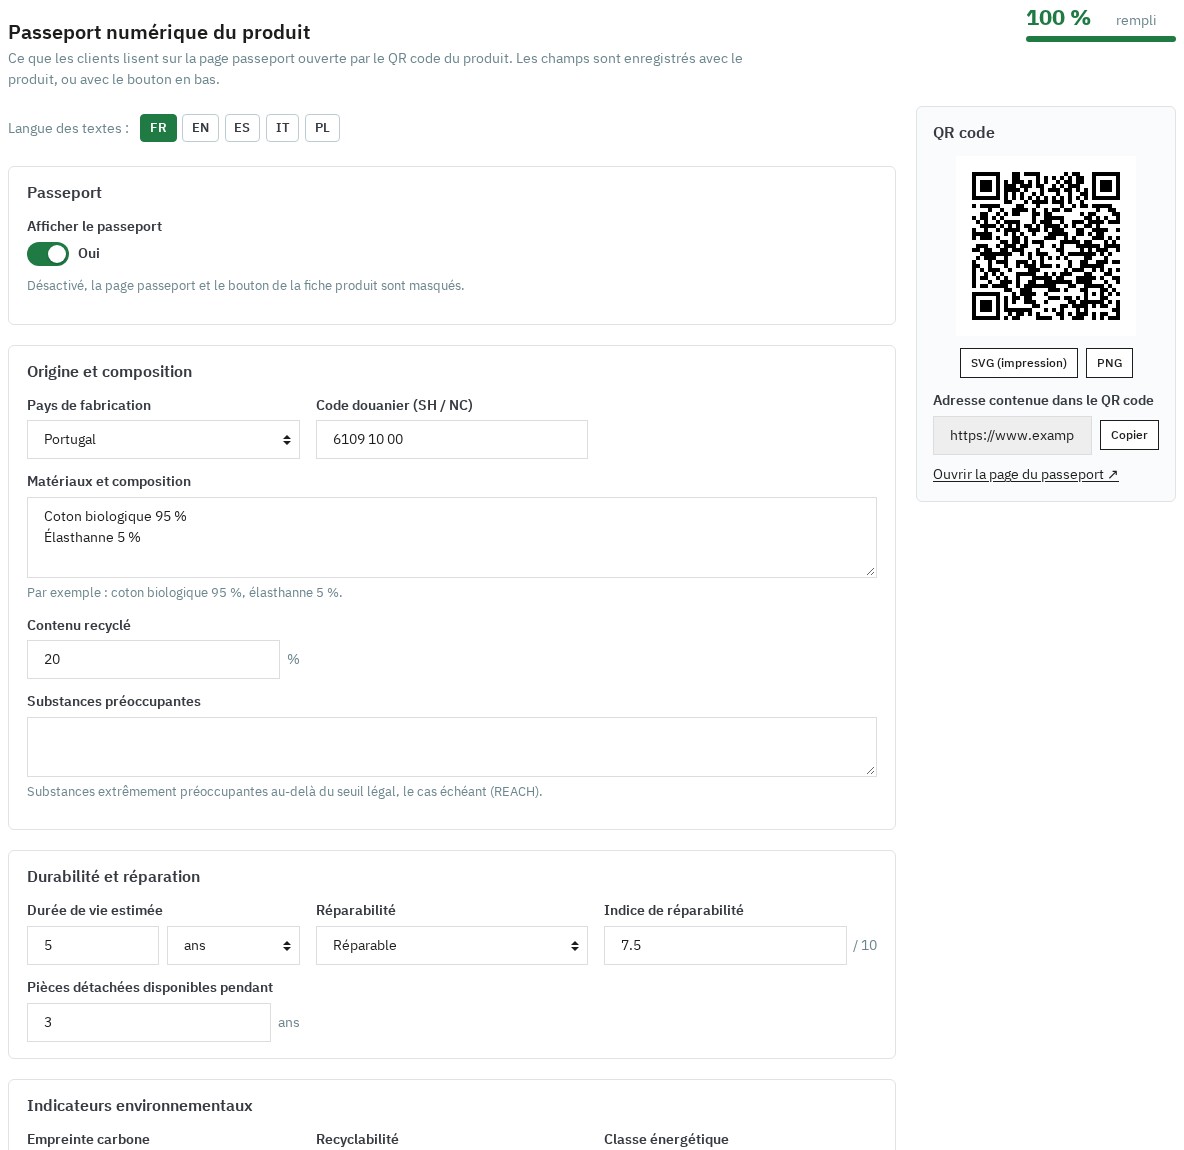Open the ans unit dropdown
Viewport: 1184px width, 1150px height.
[233, 945]
